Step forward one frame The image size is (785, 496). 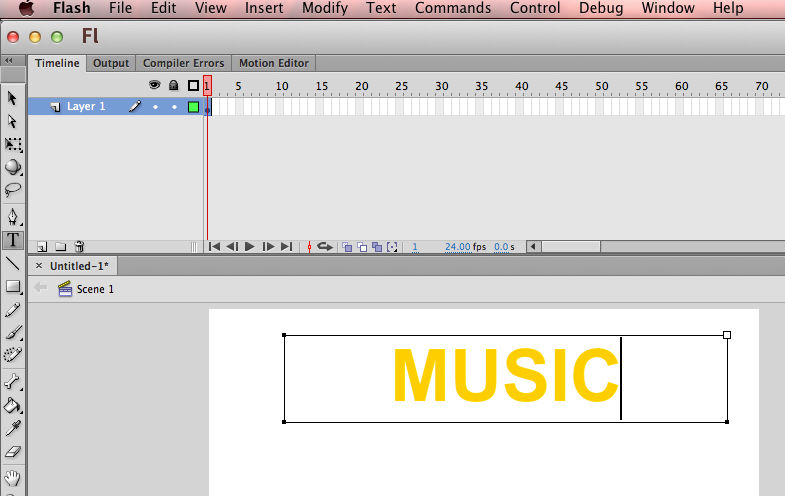[268, 246]
